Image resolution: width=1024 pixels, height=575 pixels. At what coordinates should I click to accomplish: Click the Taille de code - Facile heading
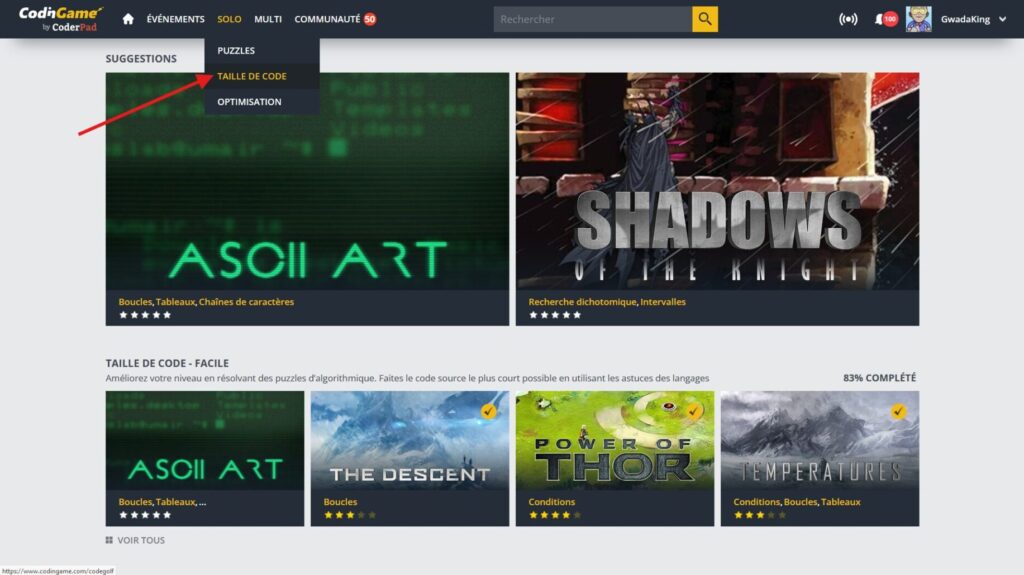(167, 363)
